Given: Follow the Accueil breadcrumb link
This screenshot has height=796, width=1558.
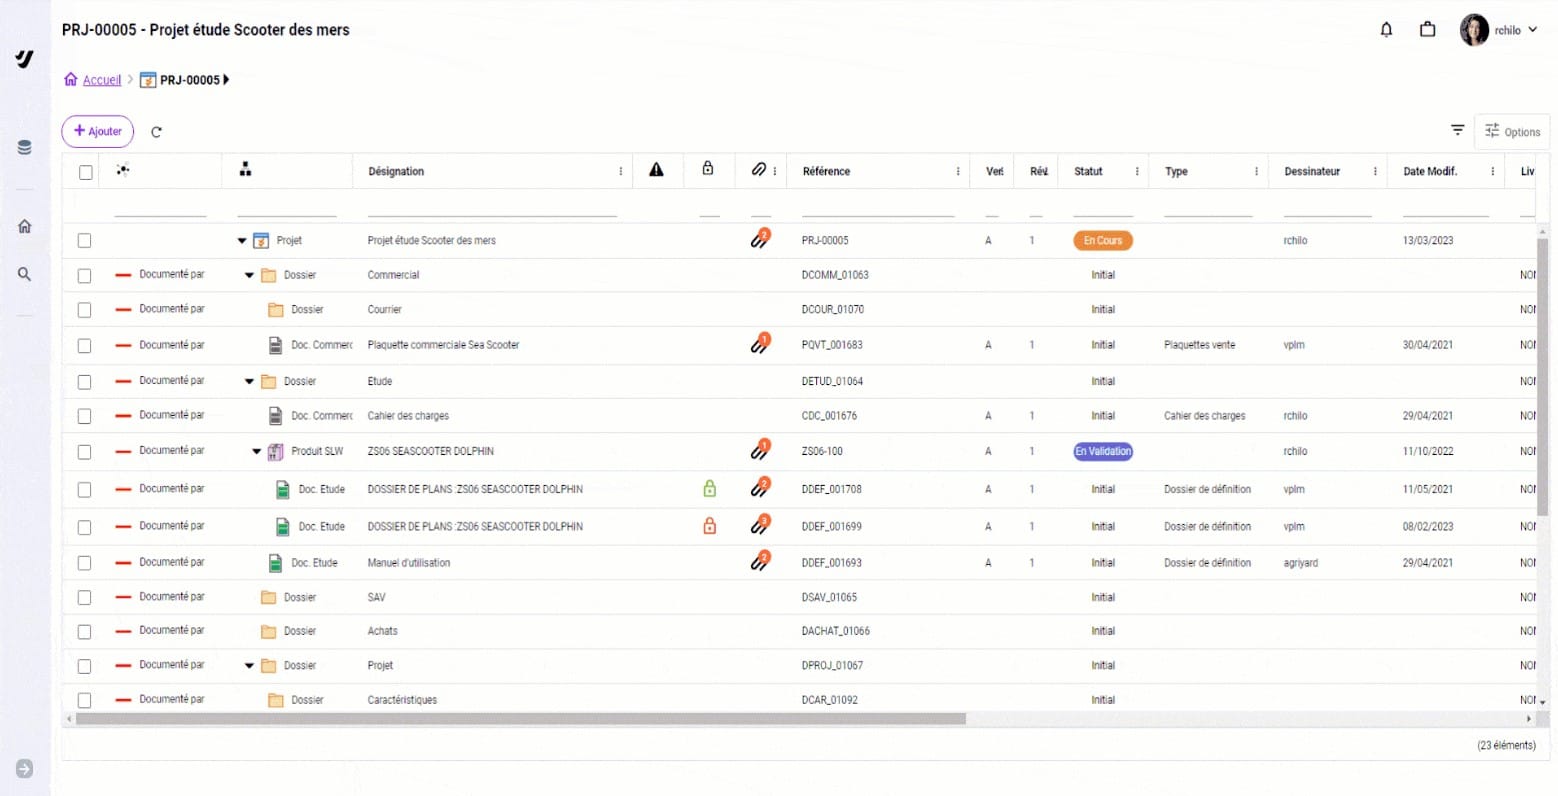Looking at the screenshot, I should click(x=102, y=80).
